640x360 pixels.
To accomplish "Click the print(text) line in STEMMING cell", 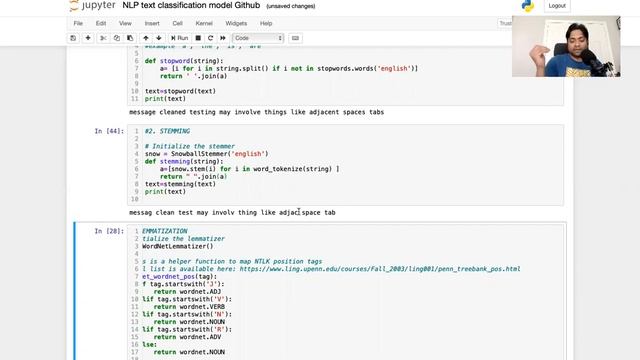I will (x=165, y=192).
